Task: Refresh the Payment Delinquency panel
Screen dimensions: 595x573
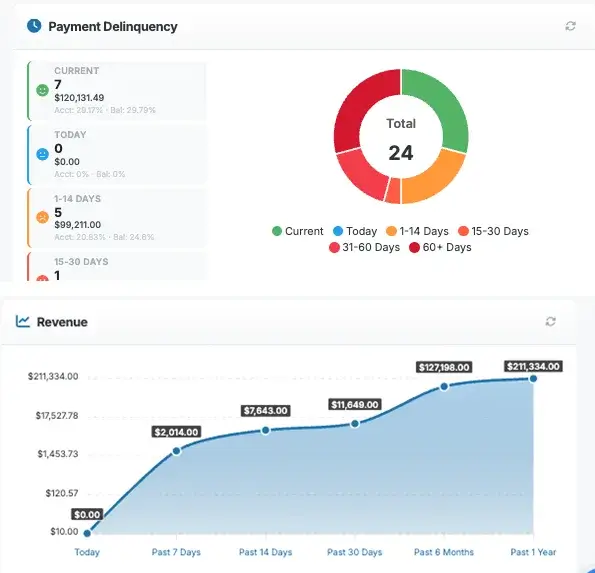Action: point(570,26)
